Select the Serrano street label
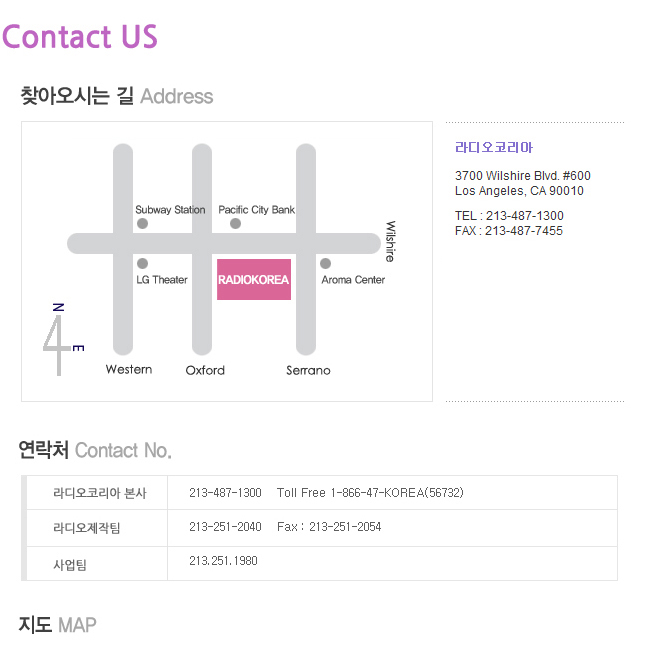 tap(308, 370)
